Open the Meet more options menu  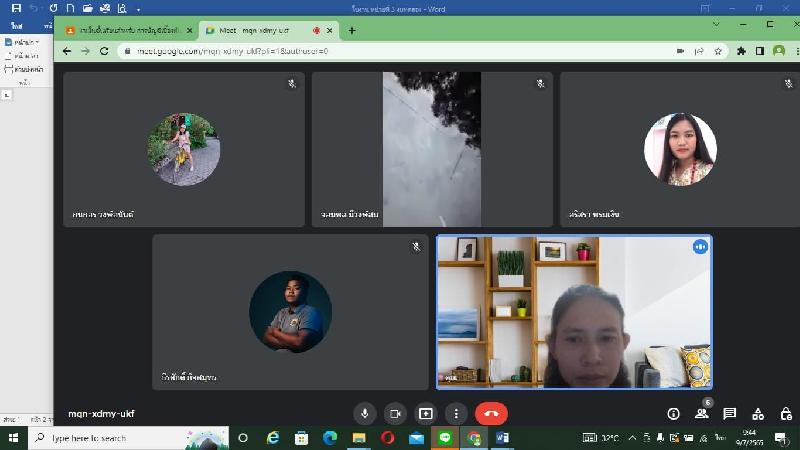coord(456,413)
